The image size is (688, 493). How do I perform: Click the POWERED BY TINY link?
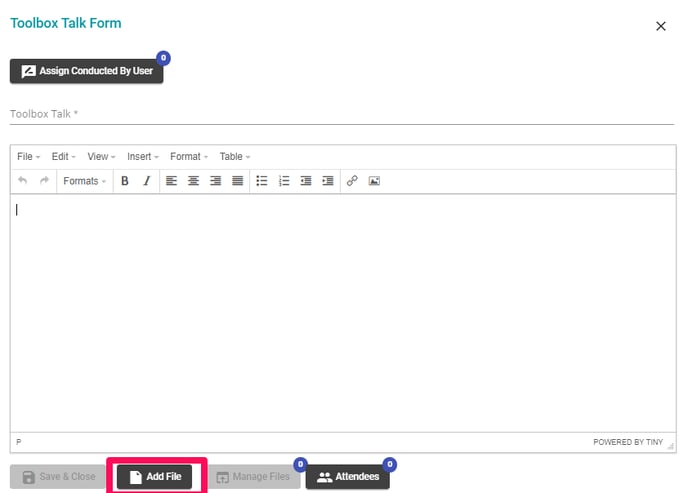point(628,442)
